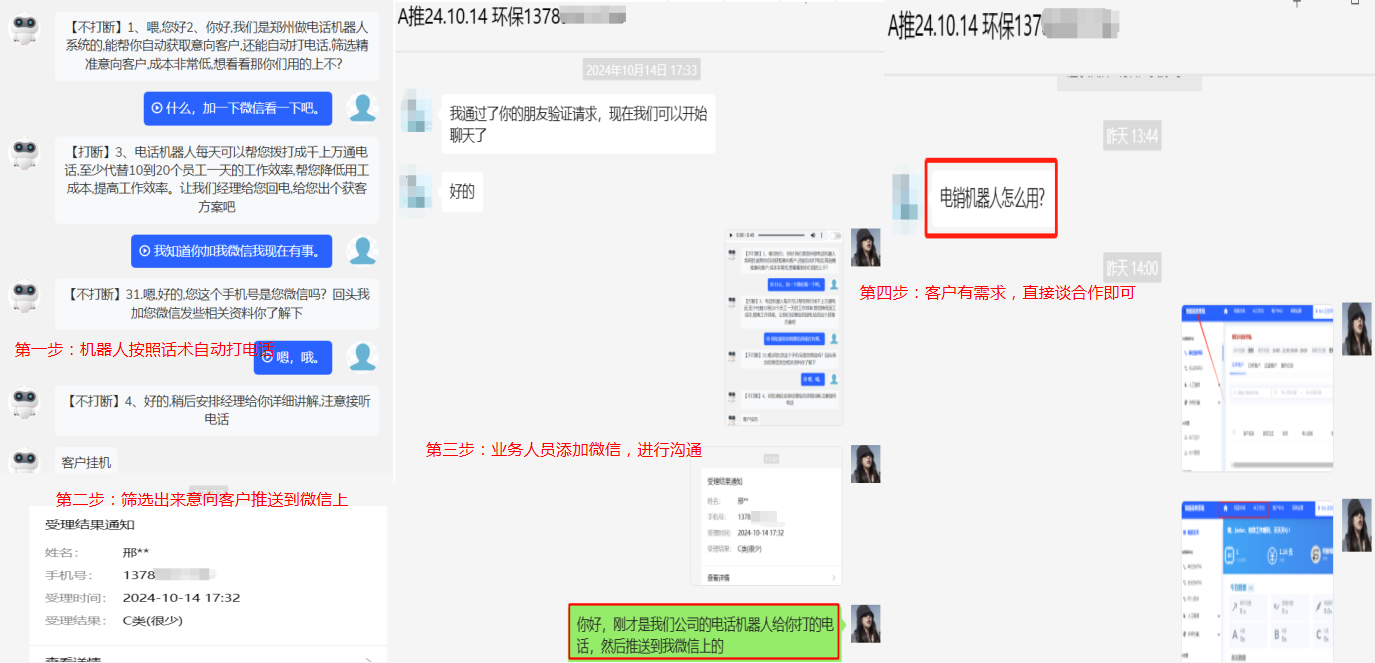Click blurred avatar beside '电销机器人怎么用?'
Image resolution: width=1375 pixels, height=663 pixels.
click(x=906, y=197)
